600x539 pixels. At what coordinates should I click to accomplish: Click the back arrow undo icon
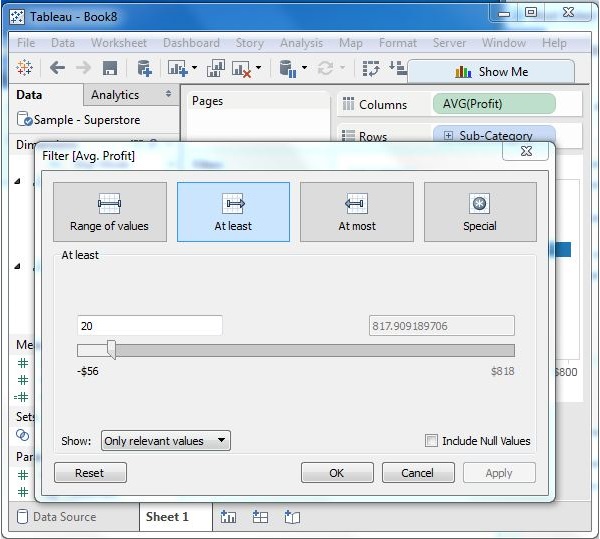(x=57, y=68)
